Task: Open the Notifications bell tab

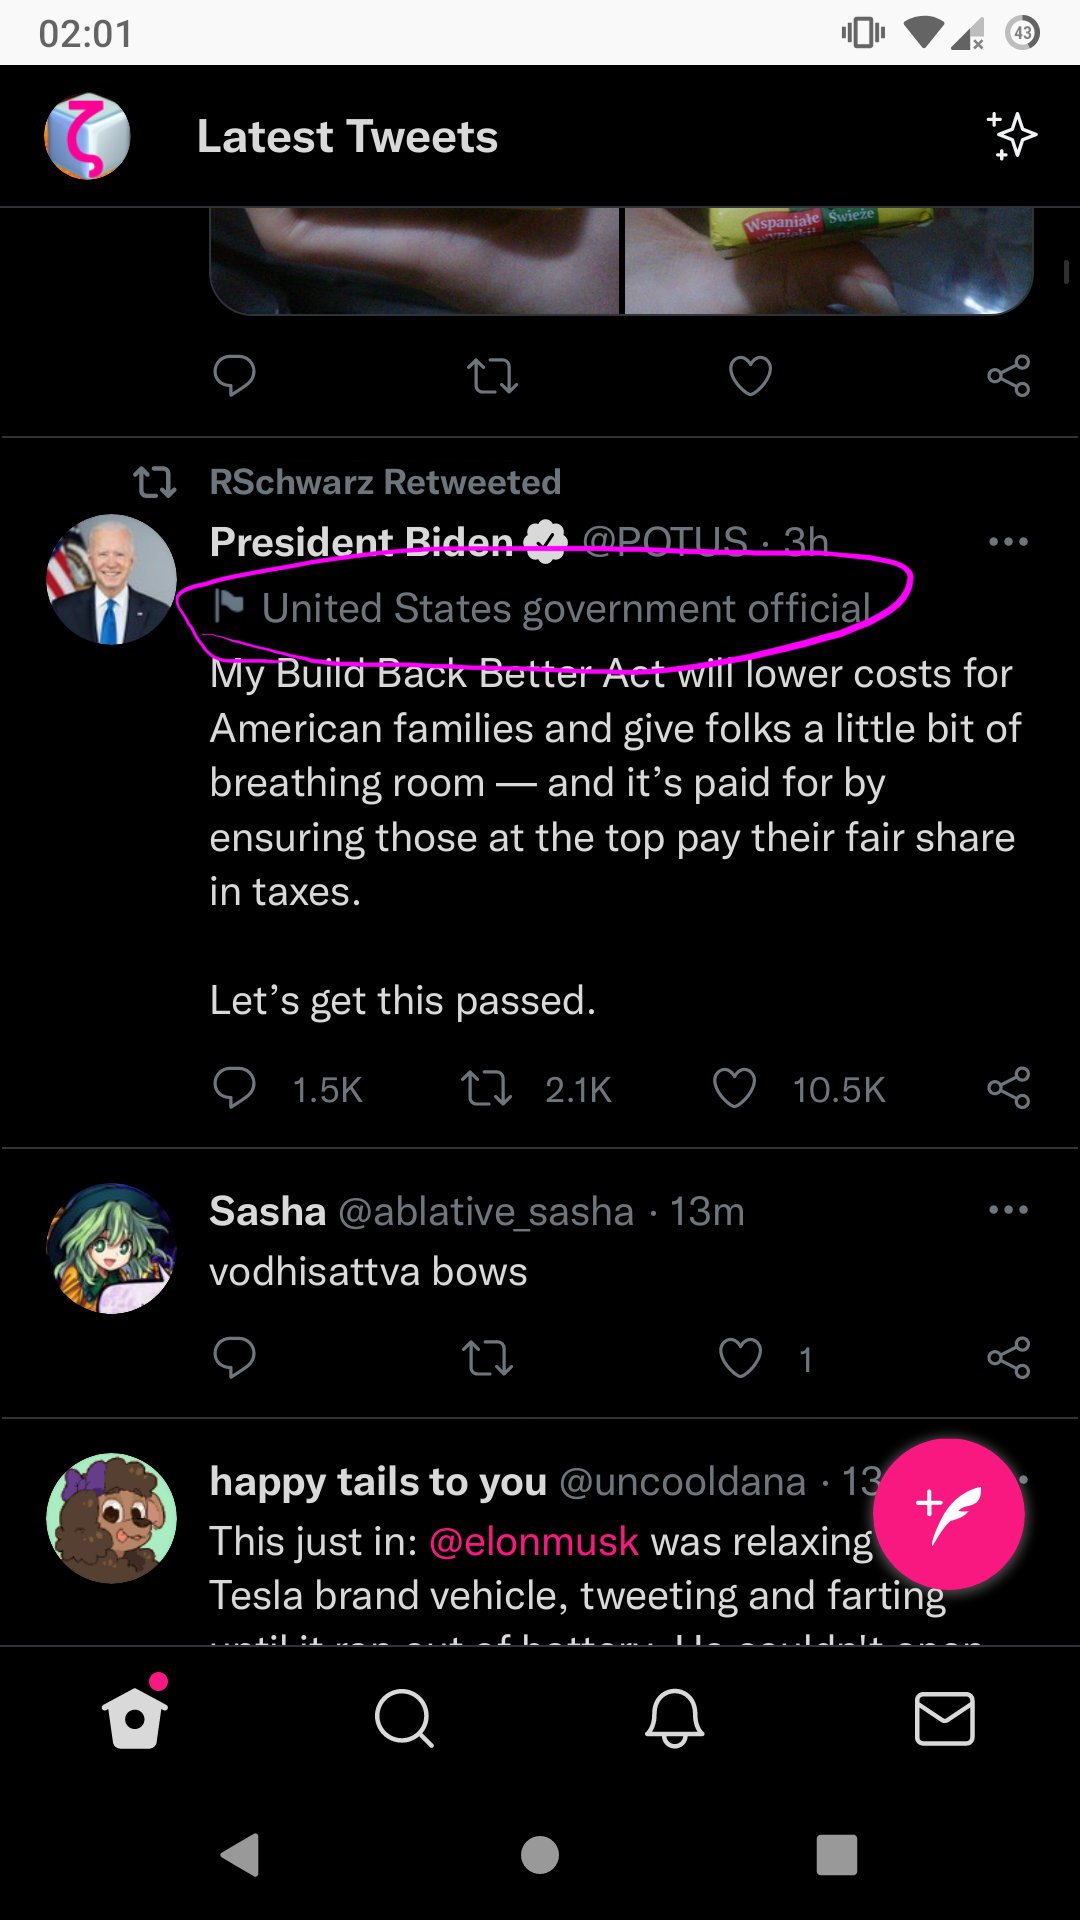Action: [675, 1718]
